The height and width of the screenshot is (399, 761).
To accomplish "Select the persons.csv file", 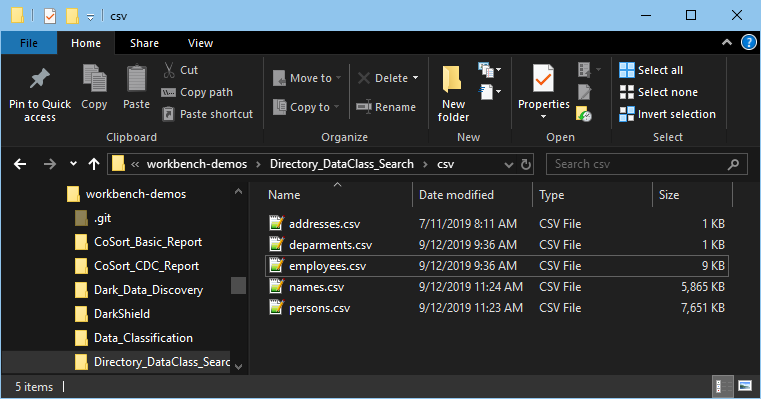I will (x=497, y=308).
